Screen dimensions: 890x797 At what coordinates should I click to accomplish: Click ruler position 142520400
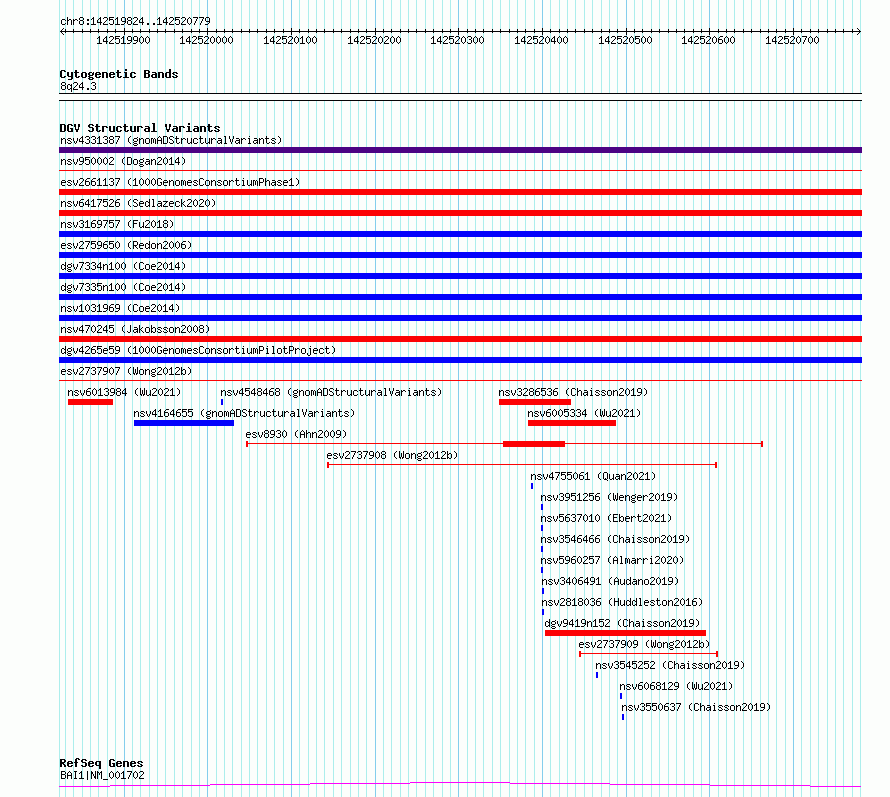(x=541, y=40)
